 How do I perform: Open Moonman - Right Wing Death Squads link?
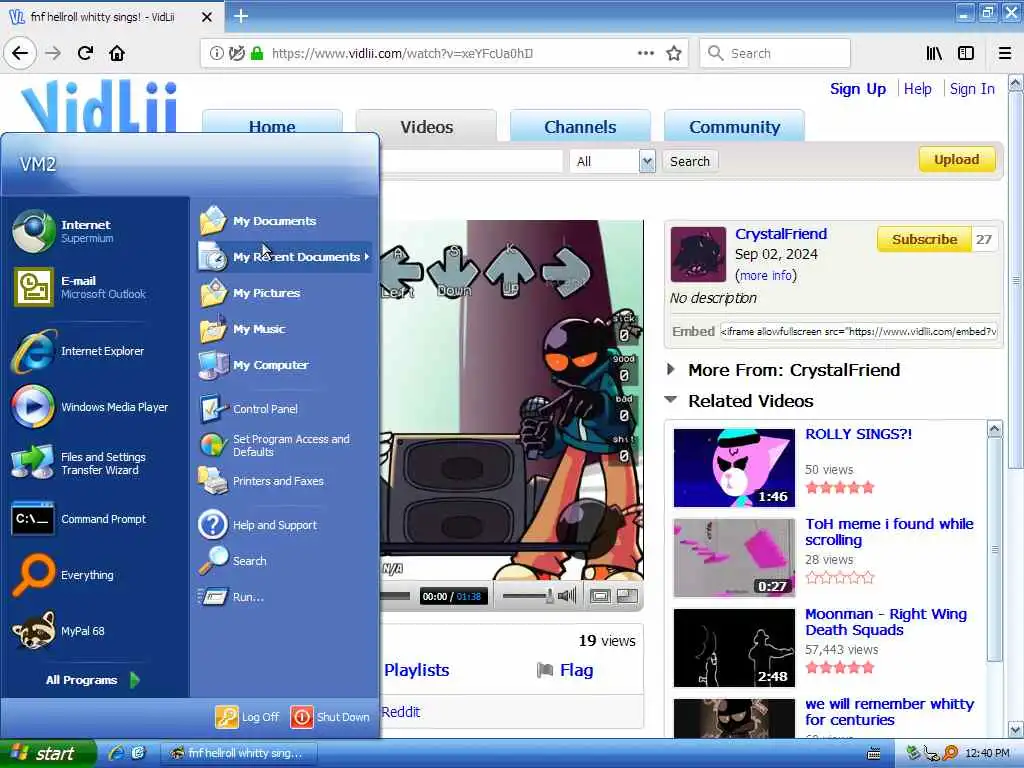tap(886, 622)
